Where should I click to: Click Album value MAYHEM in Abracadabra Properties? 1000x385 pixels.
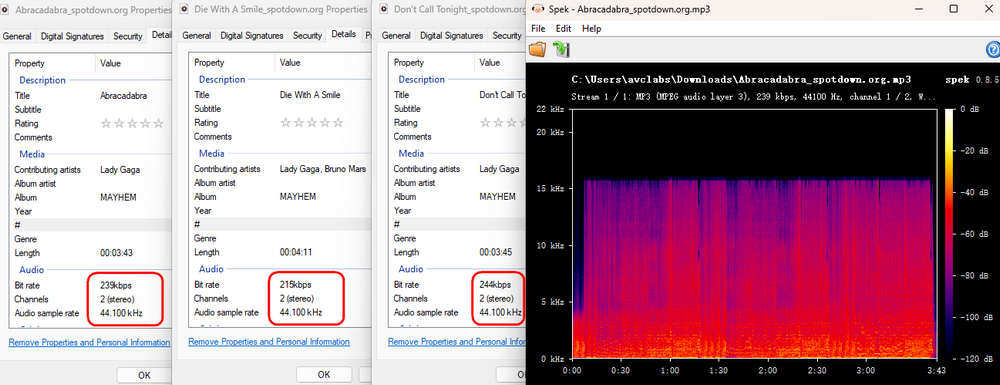(118, 197)
